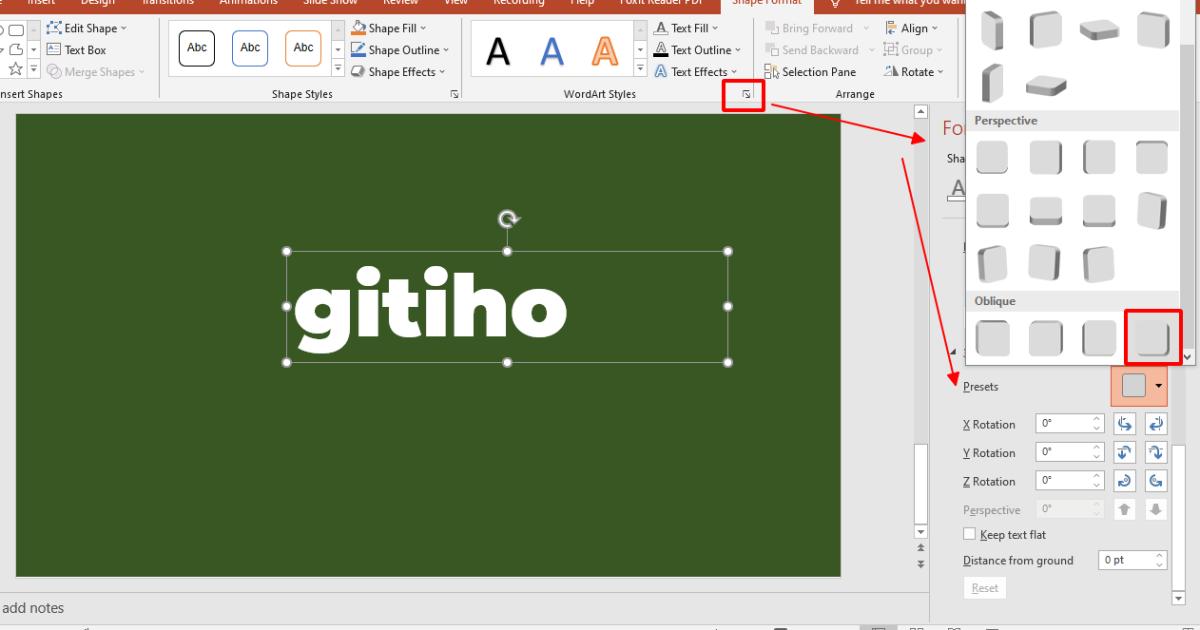Switch to the Recording tab
This screenshot has width=1200, height=630.
coord(518,3)
